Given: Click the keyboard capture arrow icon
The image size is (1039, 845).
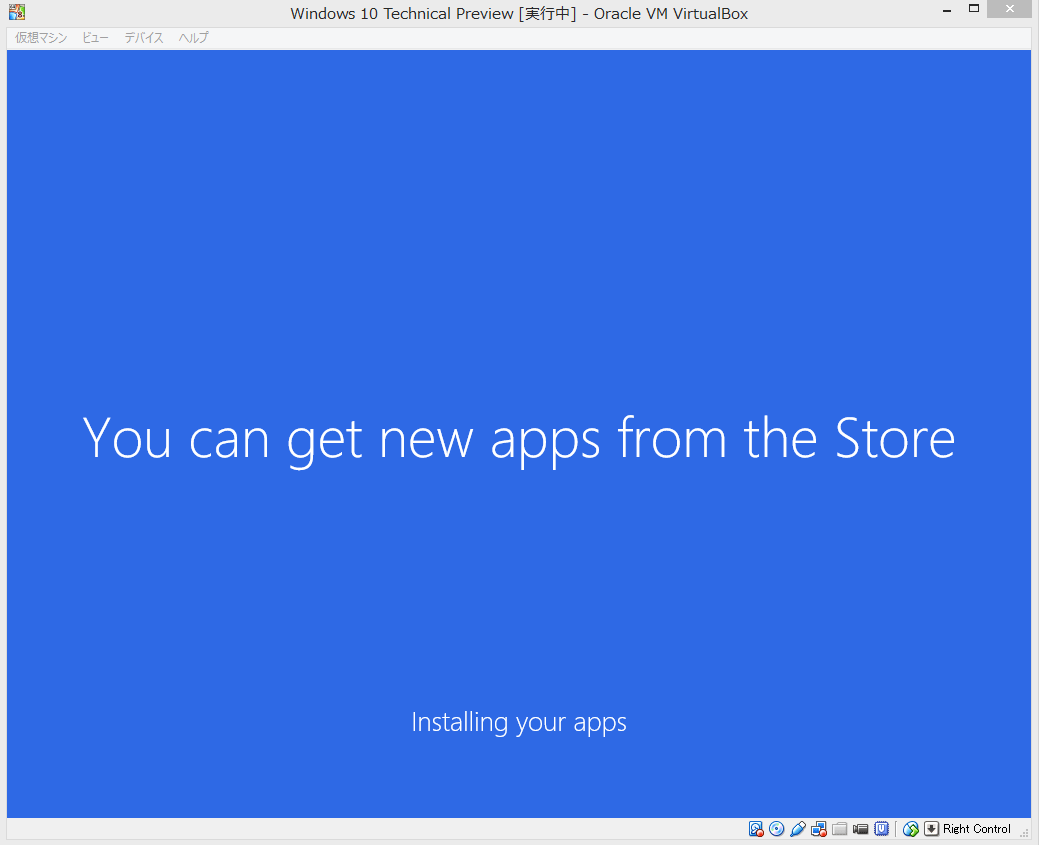Looking at the screenshot, I should point(932,828).
